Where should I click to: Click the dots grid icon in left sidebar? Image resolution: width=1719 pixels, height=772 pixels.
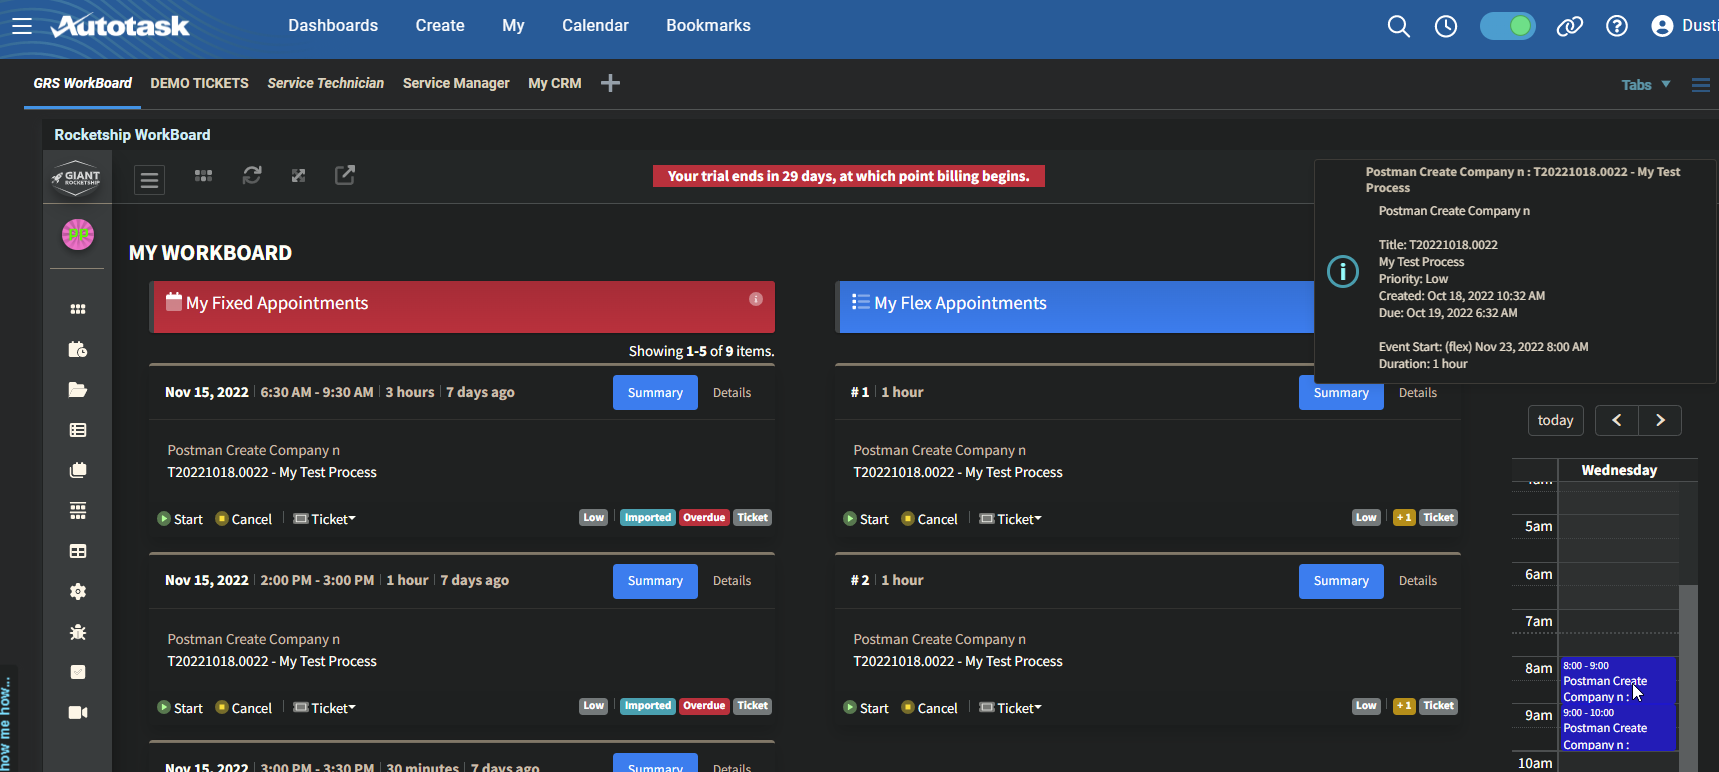(78, 309)
